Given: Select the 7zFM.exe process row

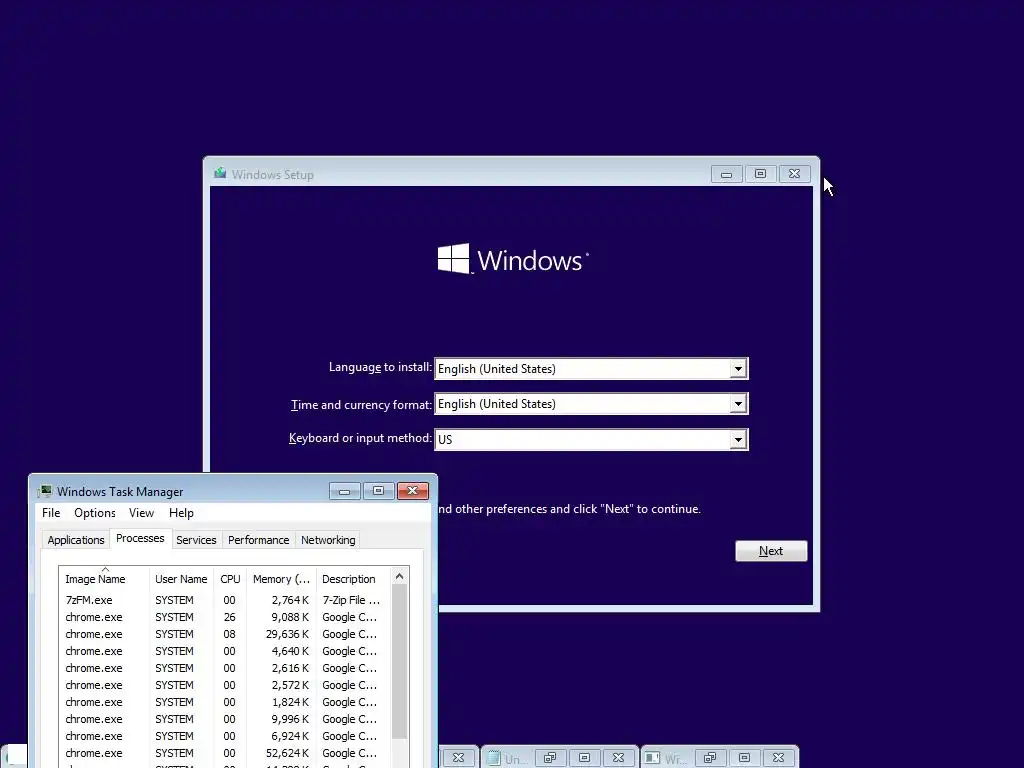Looking at the screenshot, I should [x=225, y=600].
